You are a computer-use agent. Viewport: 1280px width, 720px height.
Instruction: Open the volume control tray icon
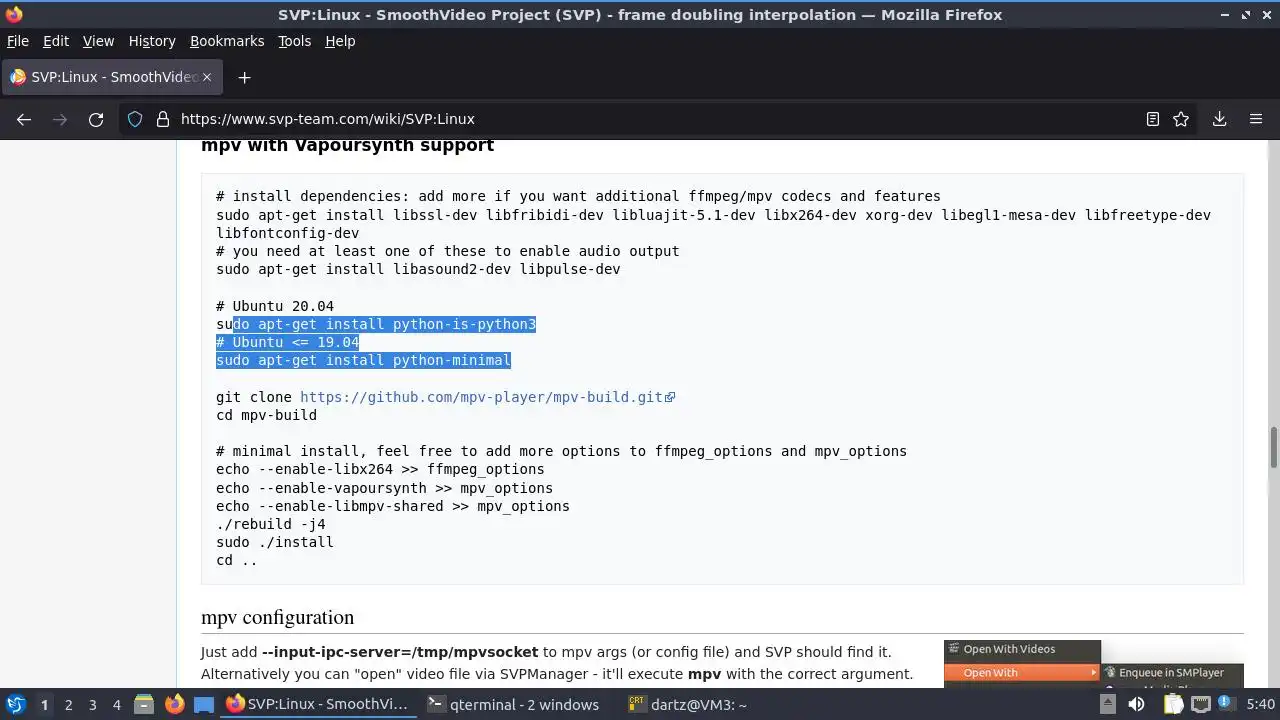1136,704
